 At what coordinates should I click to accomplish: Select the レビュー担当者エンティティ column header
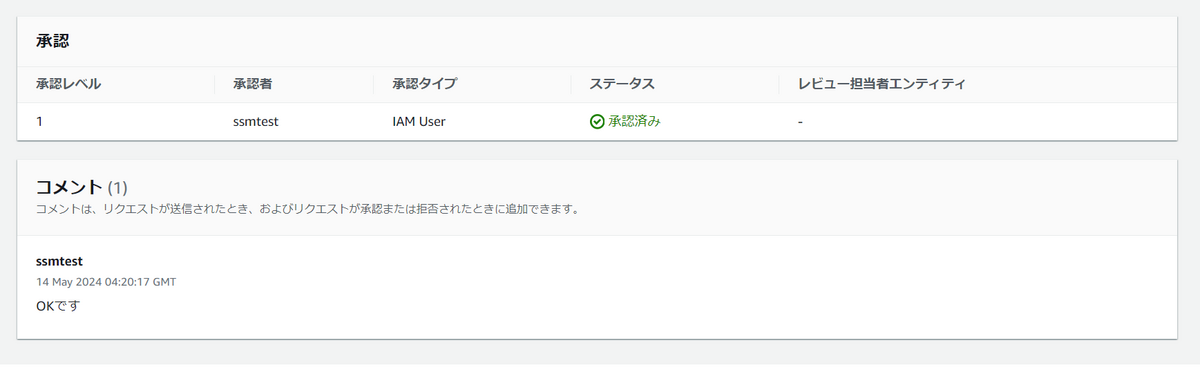click(881, 84)
